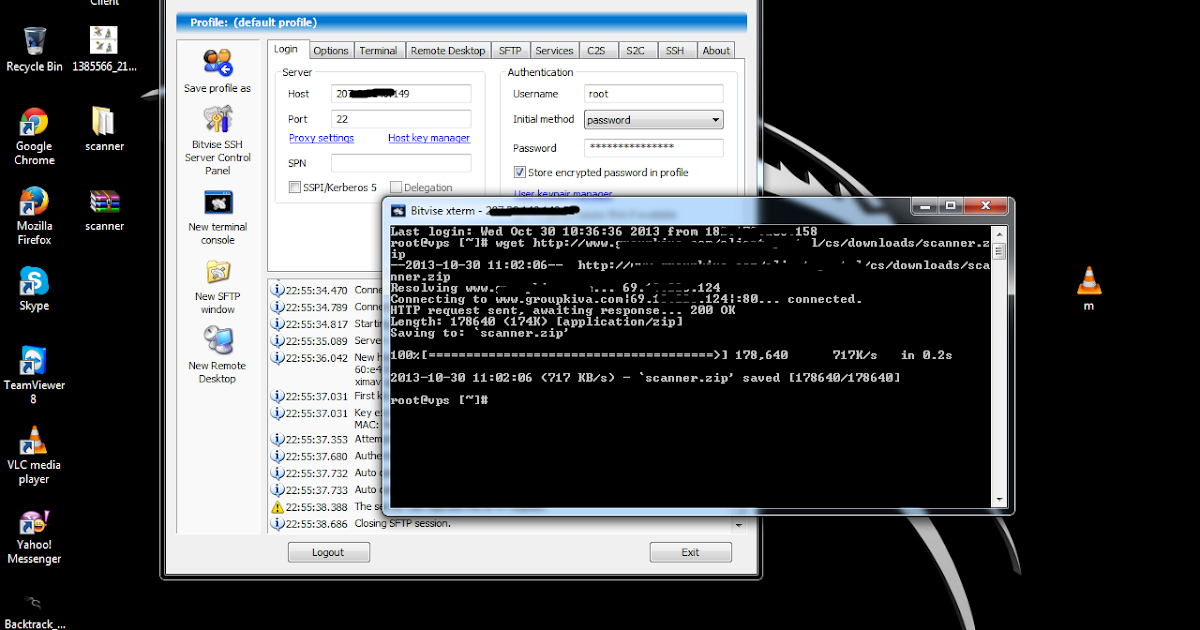Open the Services tab

(x=554, y=50)
